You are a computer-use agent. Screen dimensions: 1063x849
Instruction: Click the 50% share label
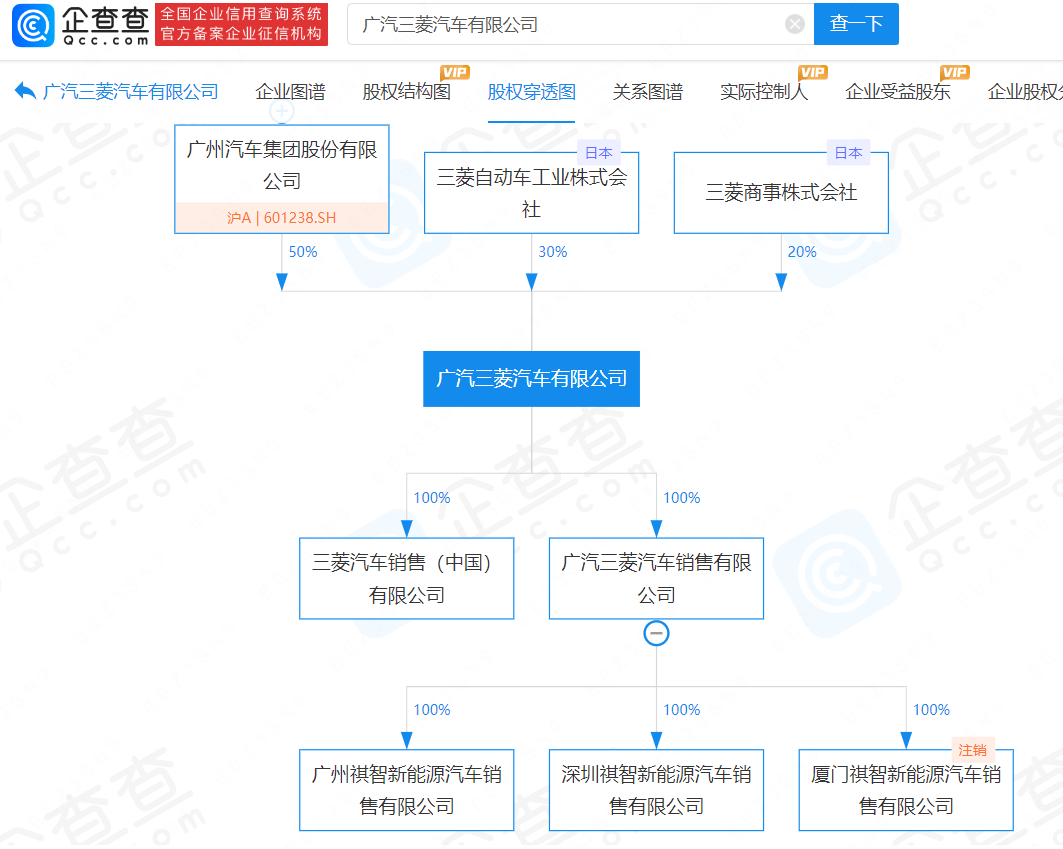click(303, 252)
